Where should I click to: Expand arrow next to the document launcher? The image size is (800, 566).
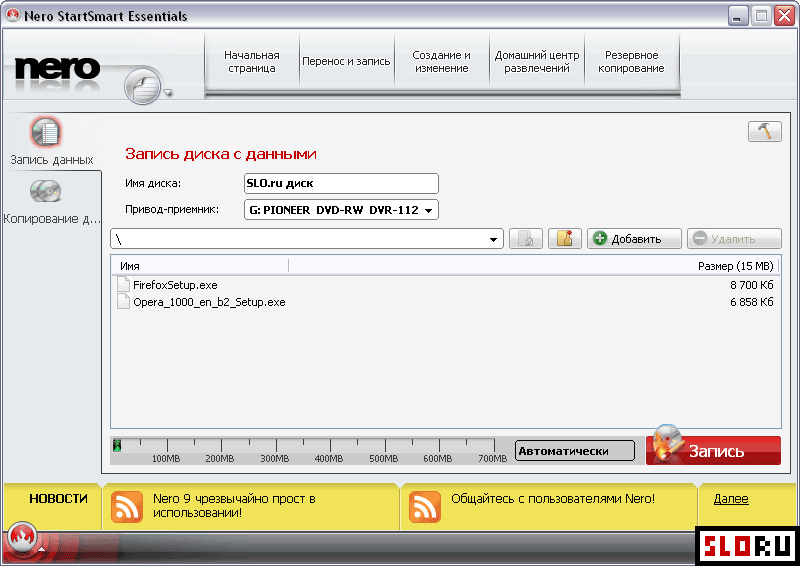click(168, 93)
